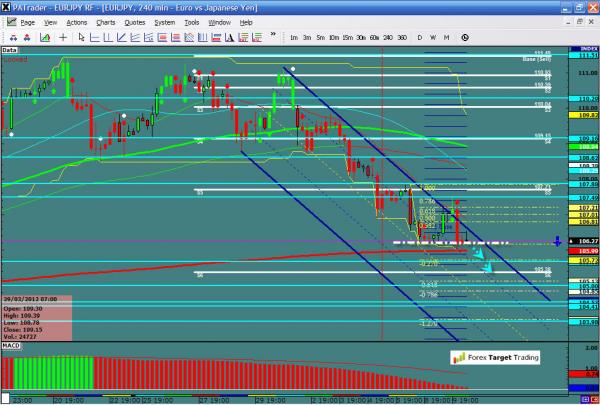Open the Quotes dropdown menu
The image size is (600, 405).
point(135,21)
